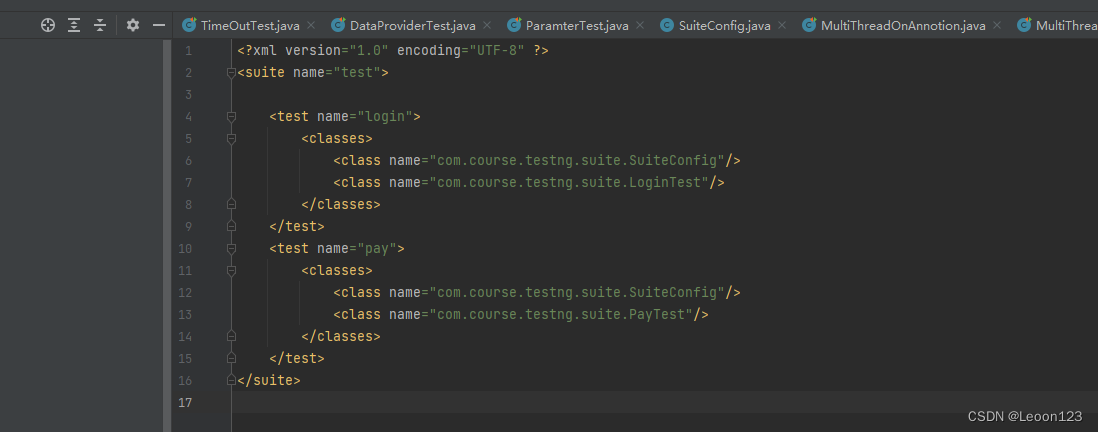Click the Collapse All icon

click(x=100, y=26)
